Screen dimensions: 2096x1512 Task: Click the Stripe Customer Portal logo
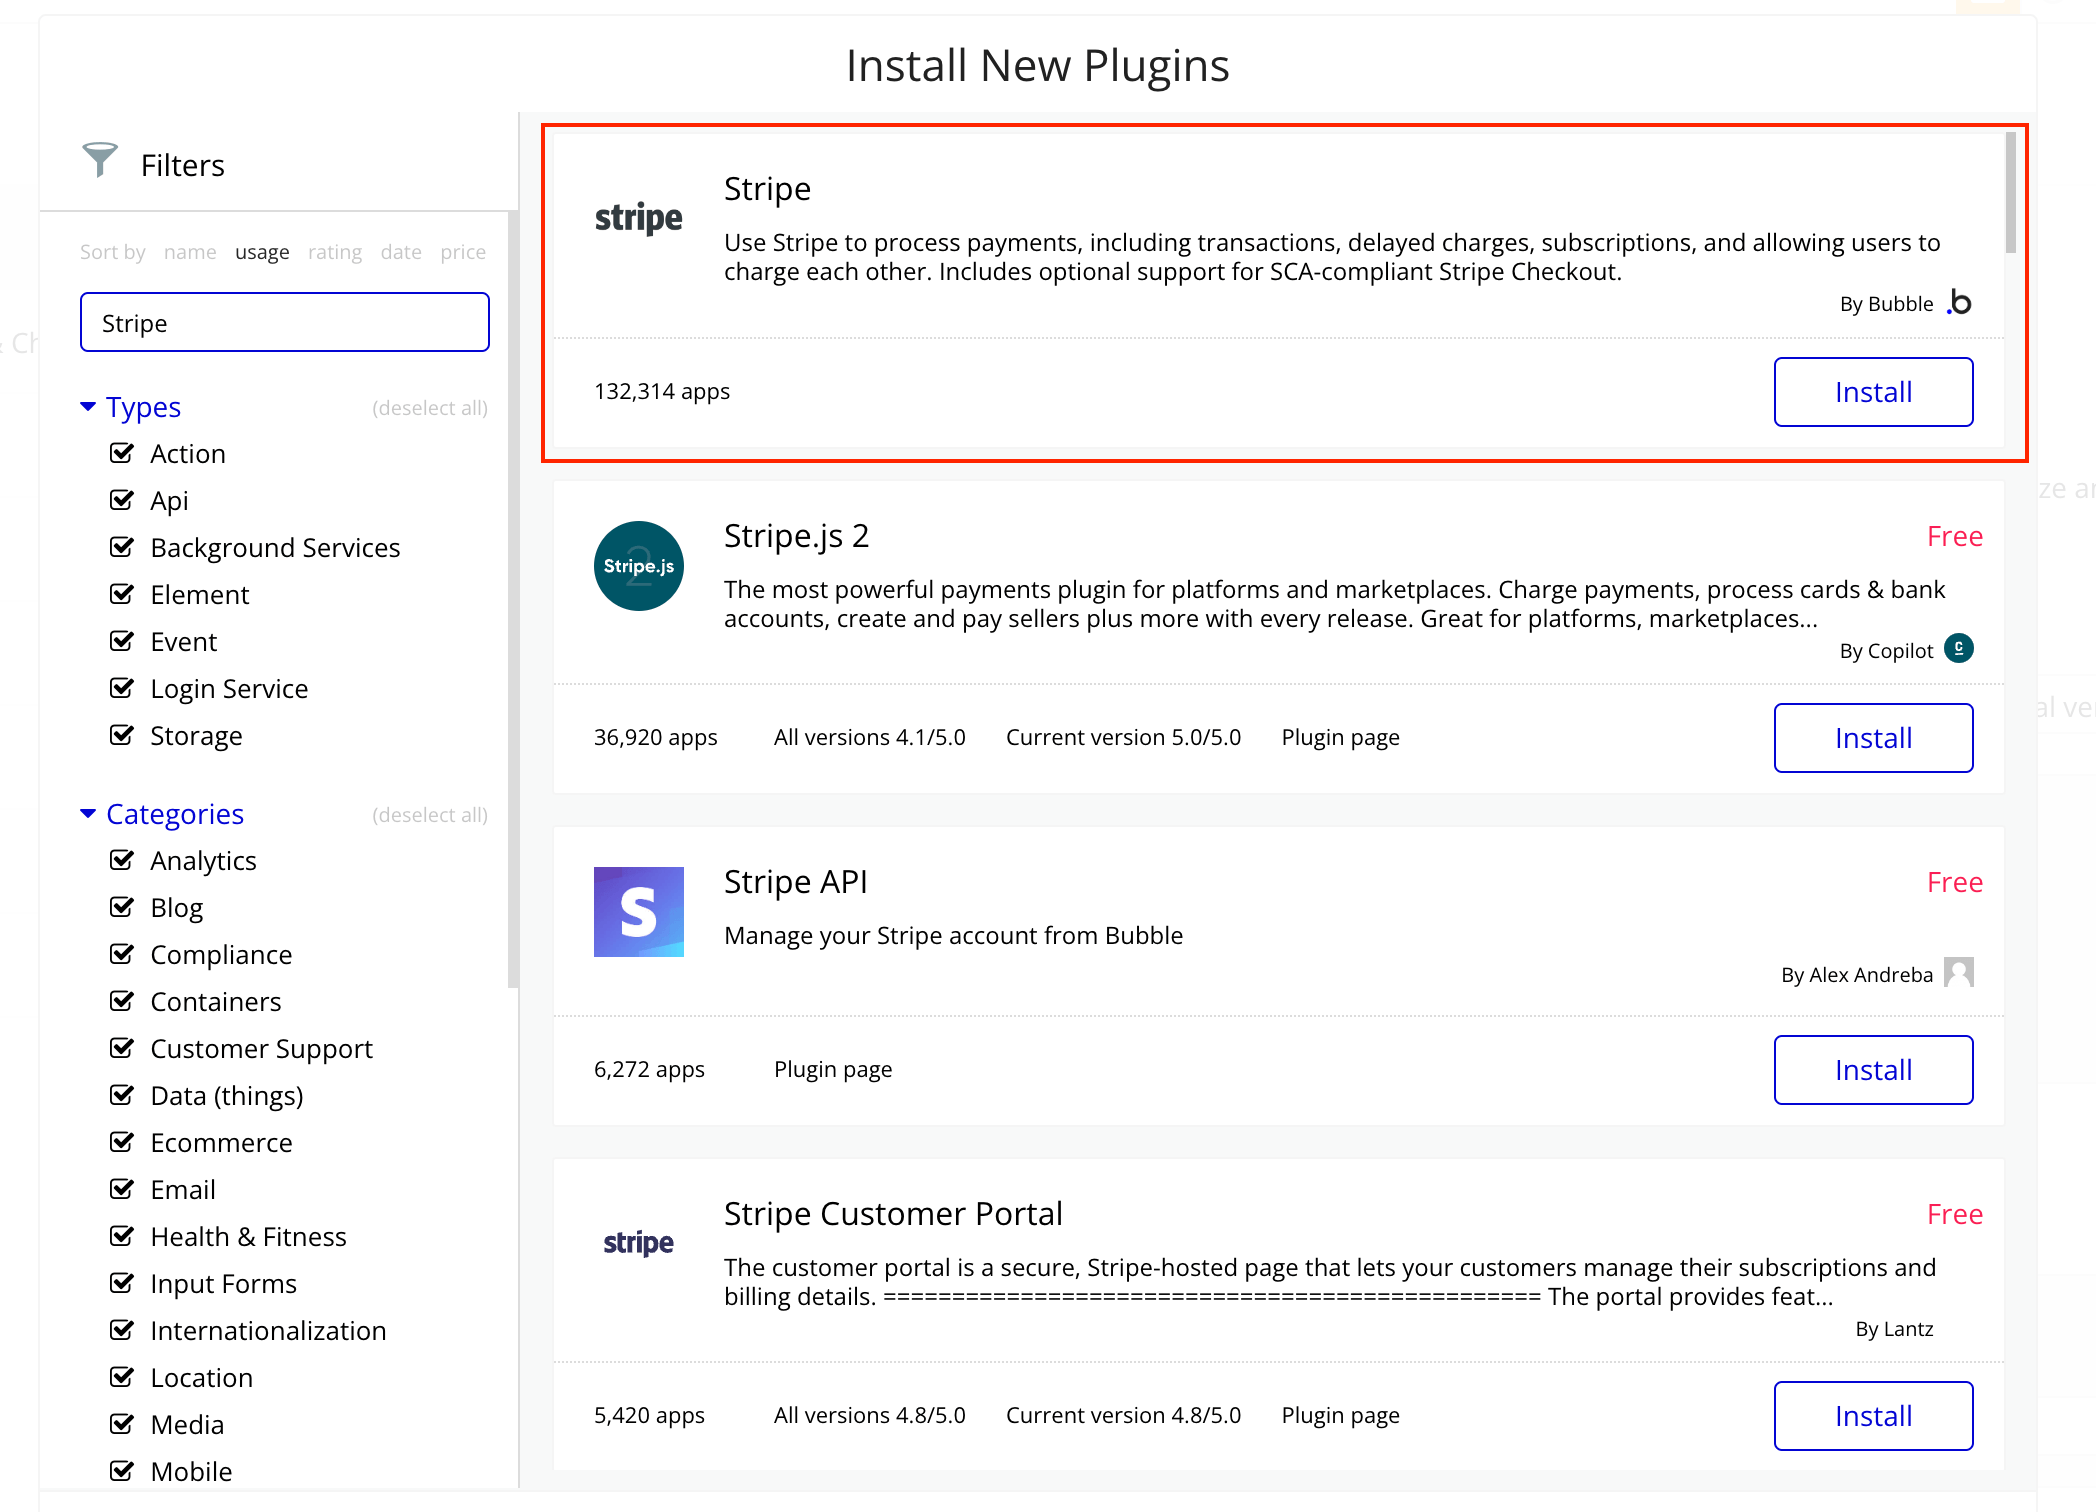pos(638,1243)
